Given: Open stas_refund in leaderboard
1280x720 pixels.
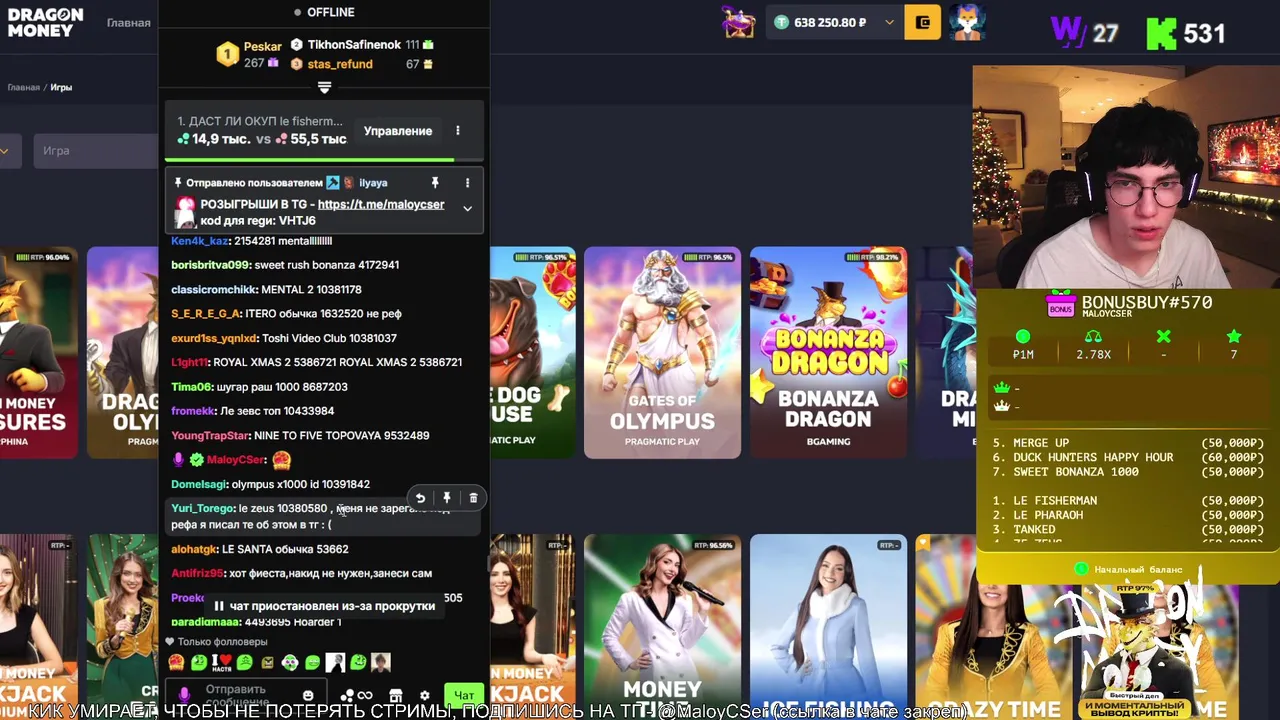Looking at the screenshot, I should (x=340, y=64).
